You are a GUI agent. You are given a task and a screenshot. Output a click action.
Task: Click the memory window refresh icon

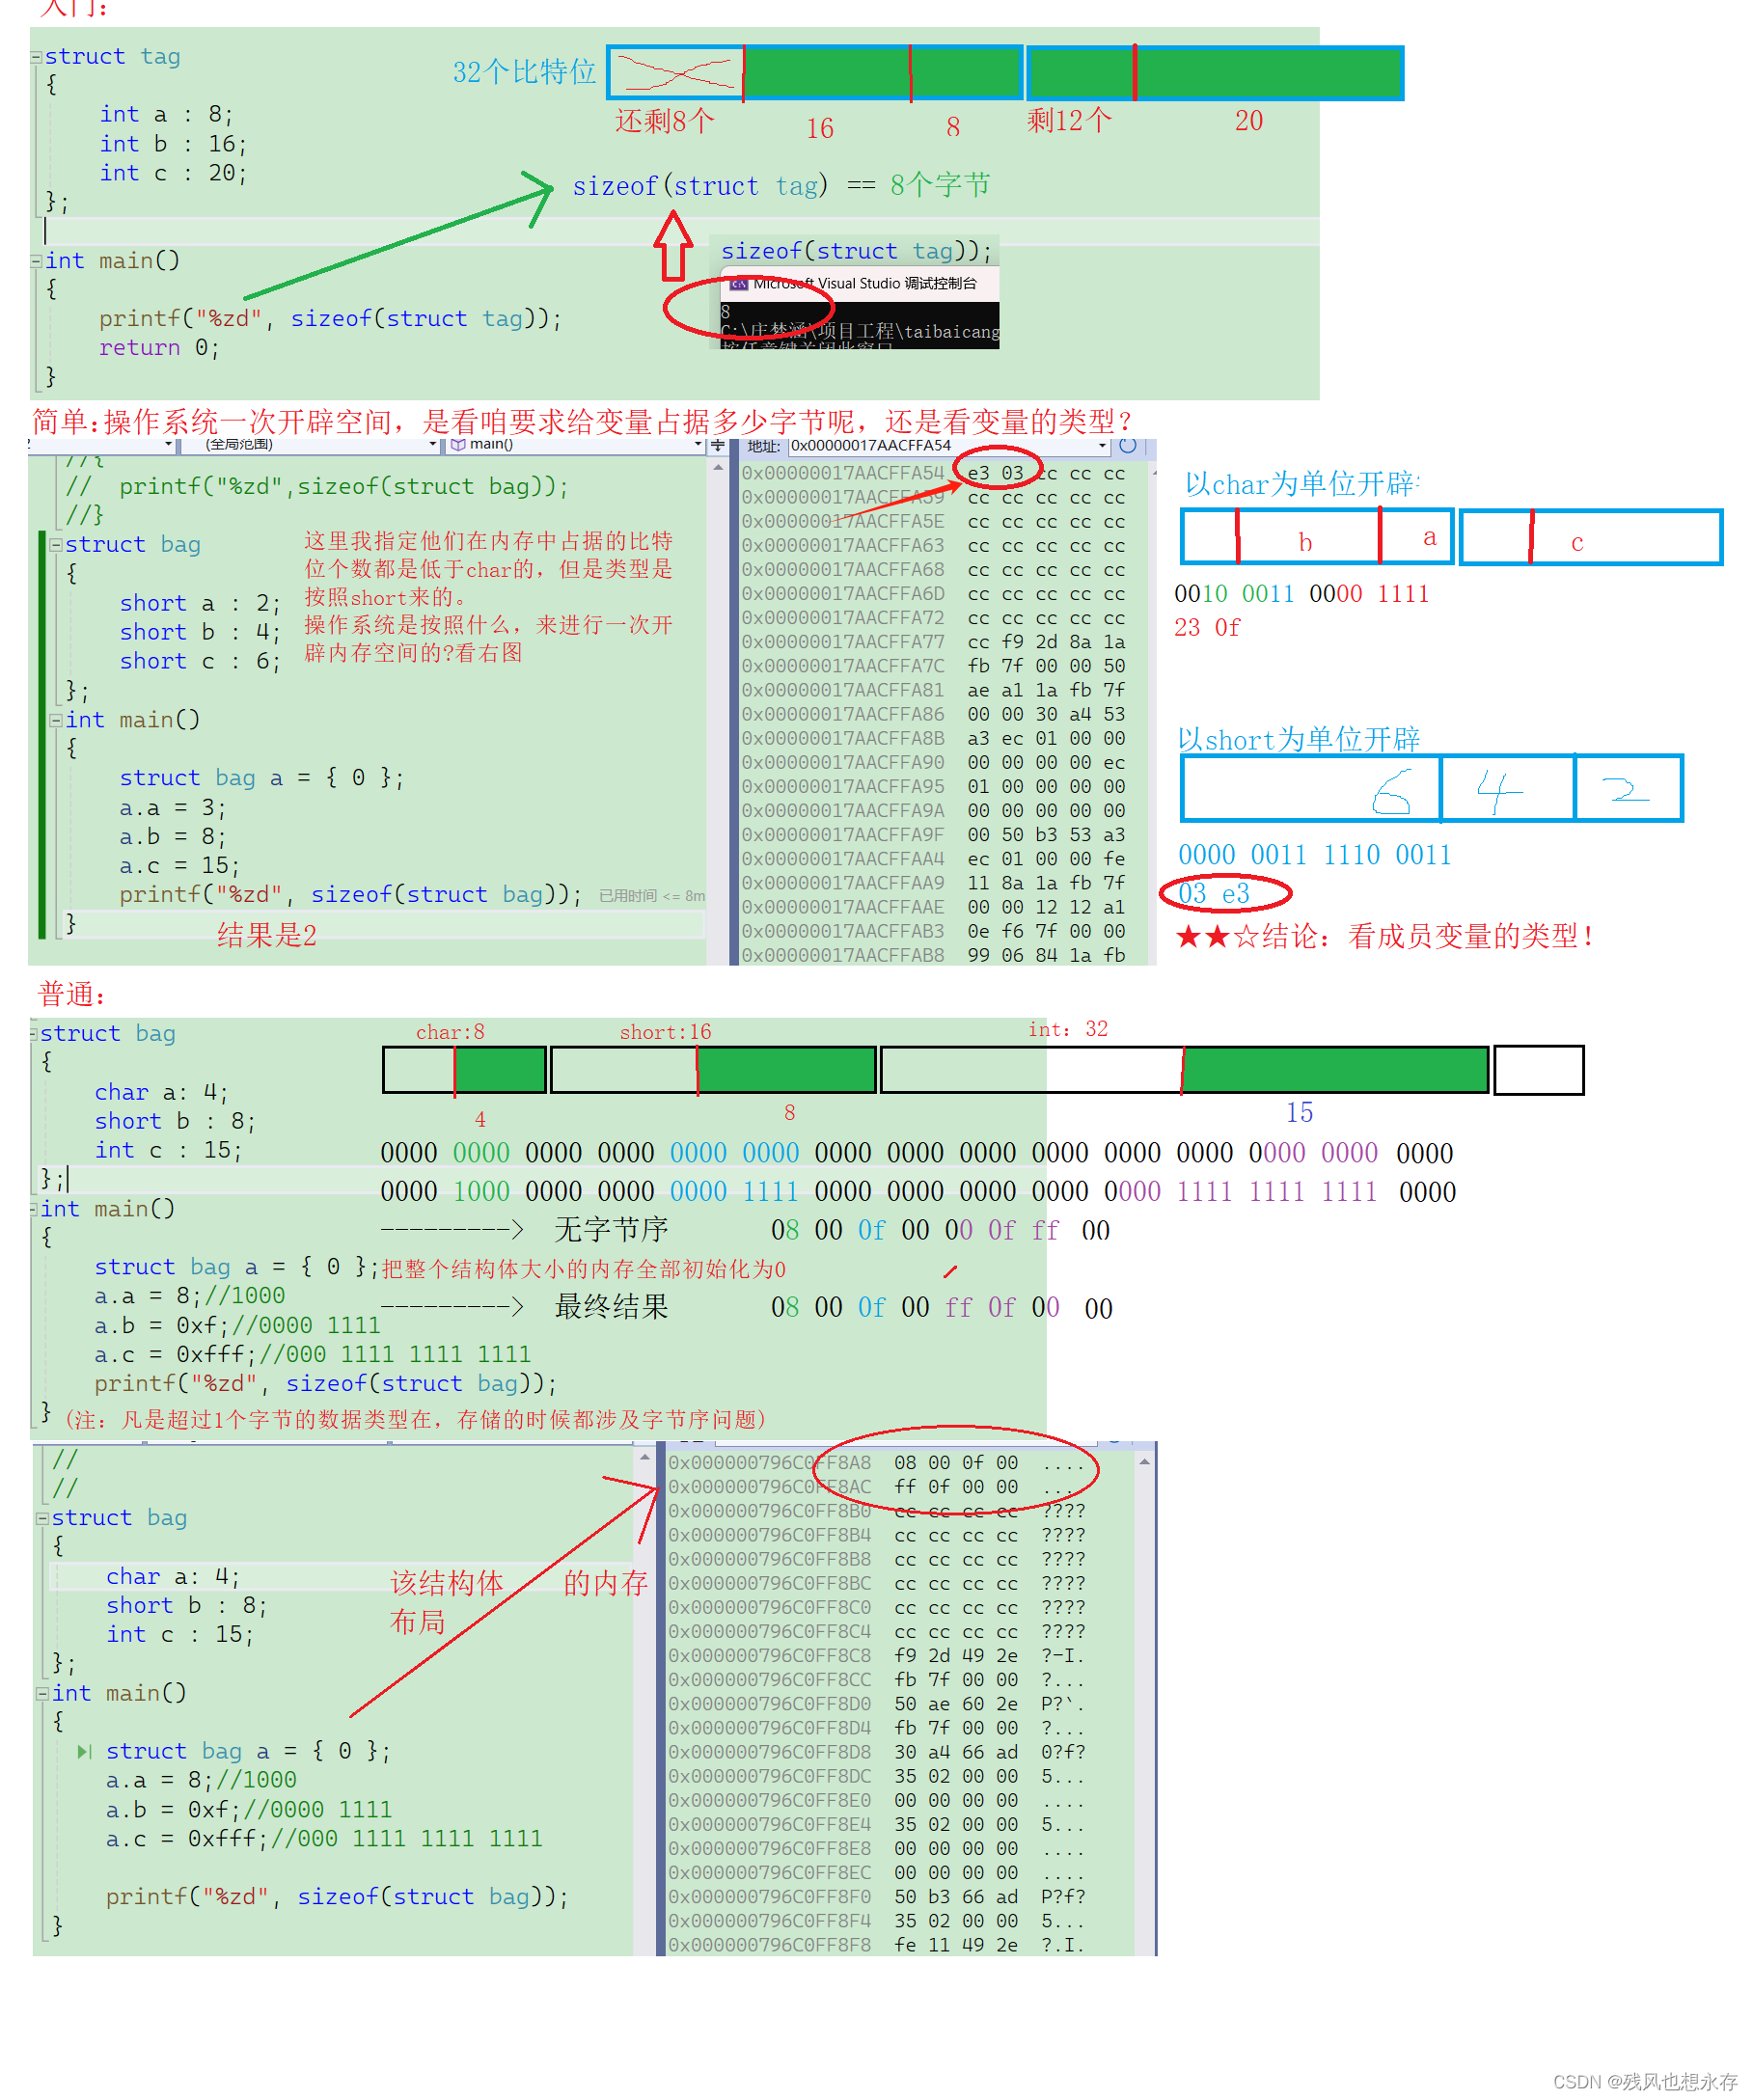coord(1128,446)
